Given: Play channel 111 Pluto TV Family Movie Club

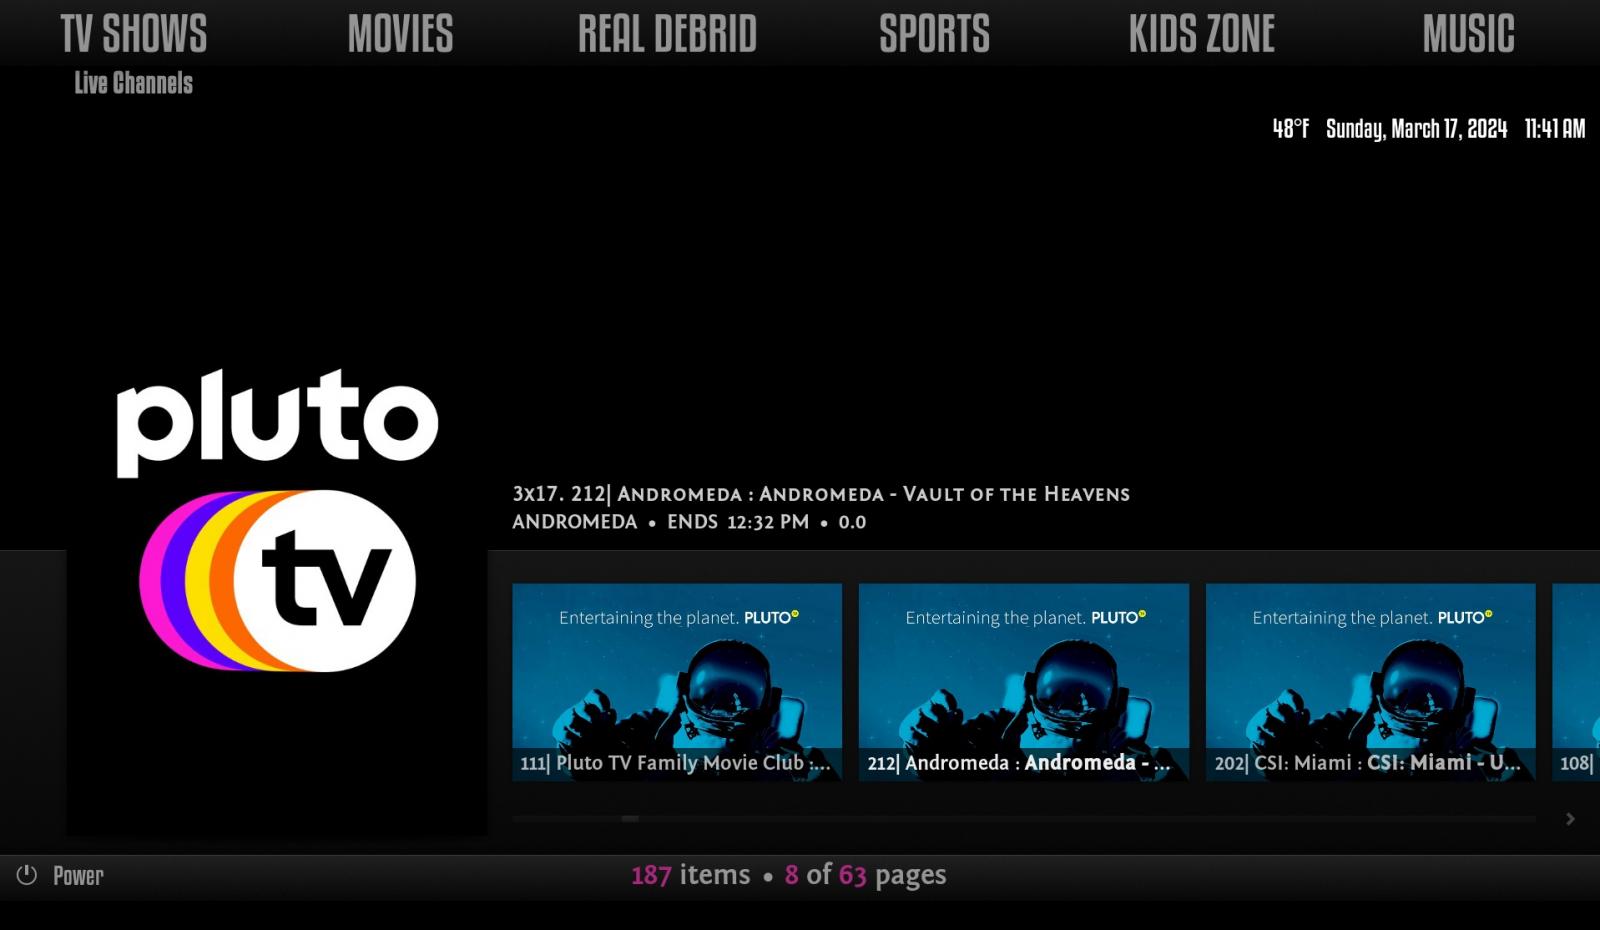Looking at the screenshot, I should point(677,682).
